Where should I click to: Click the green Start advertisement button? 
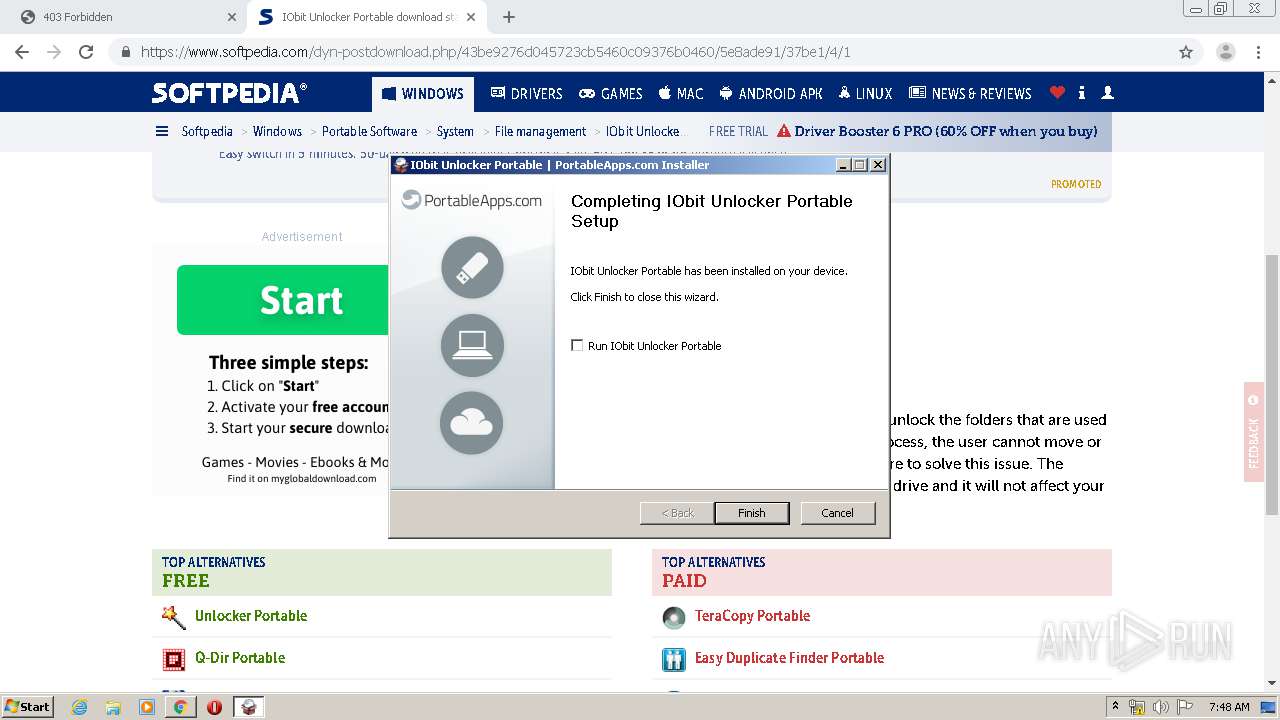tap(282, 300)
